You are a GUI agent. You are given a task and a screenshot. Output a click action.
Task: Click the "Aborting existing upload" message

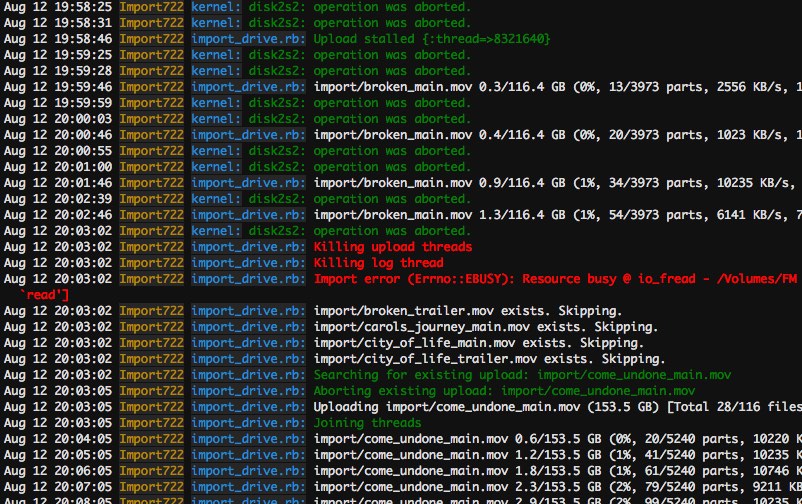click(504, 391)
